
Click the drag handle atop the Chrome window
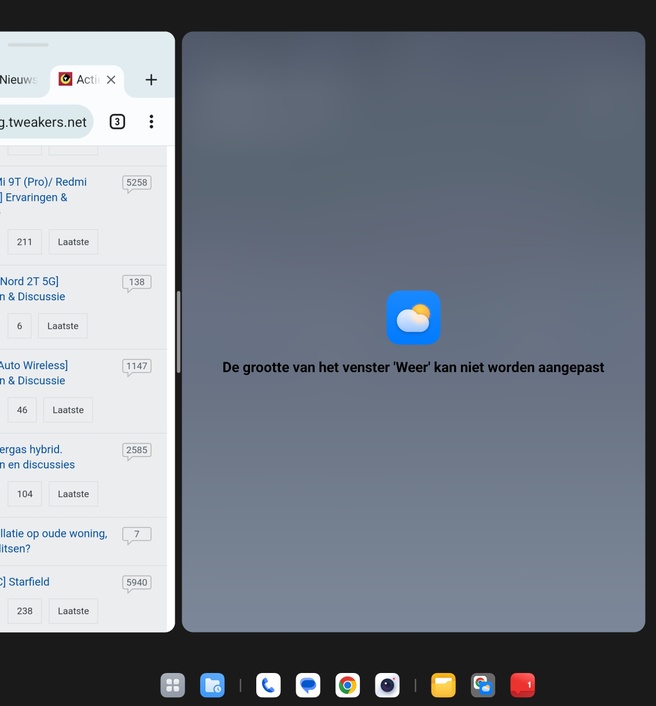coord(28,45)
